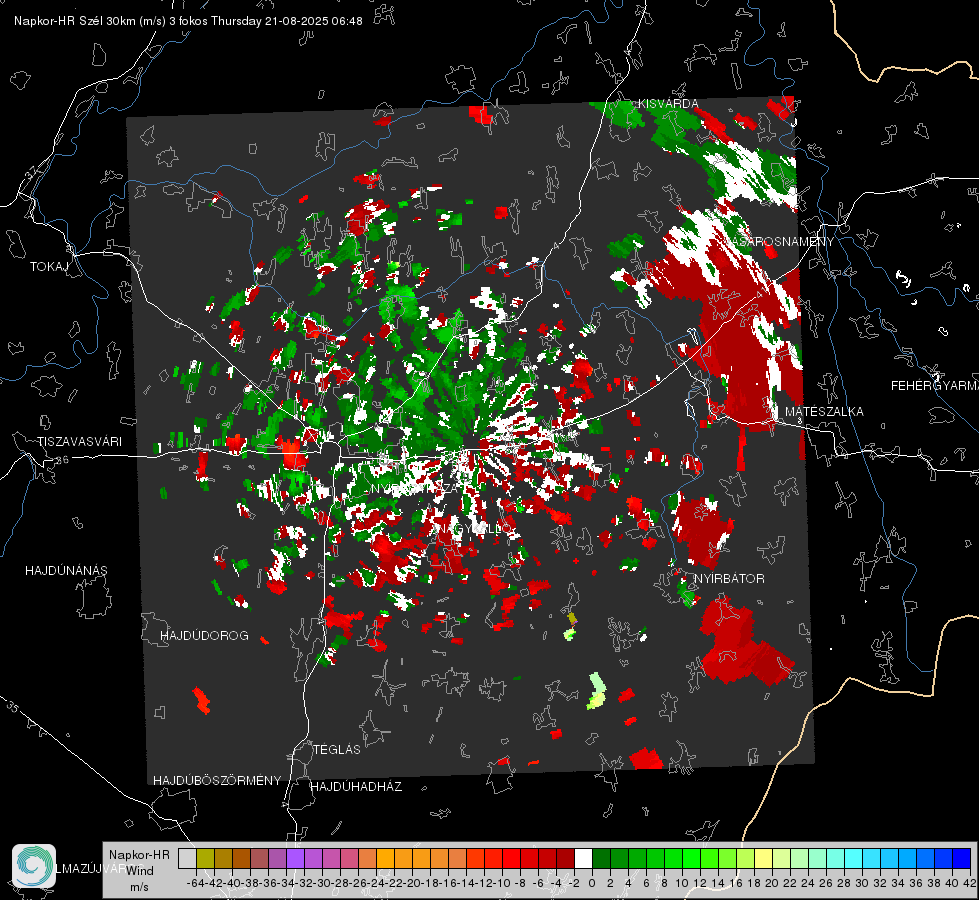The width and height of the screenshot is (979, 900).
Task: Choose the deep blue swatch at the legend's right end
Action: coord(962,859)
